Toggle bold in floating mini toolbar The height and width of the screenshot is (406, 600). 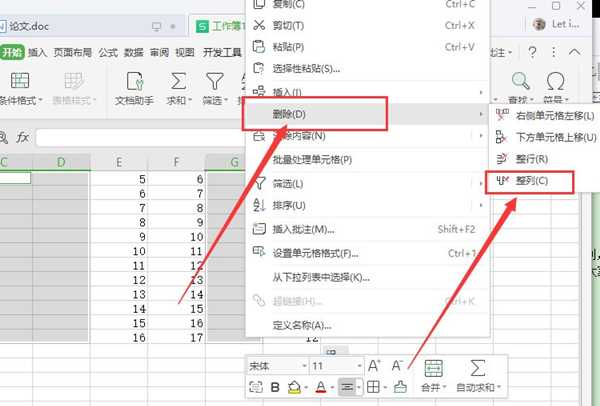coord(275,387)
